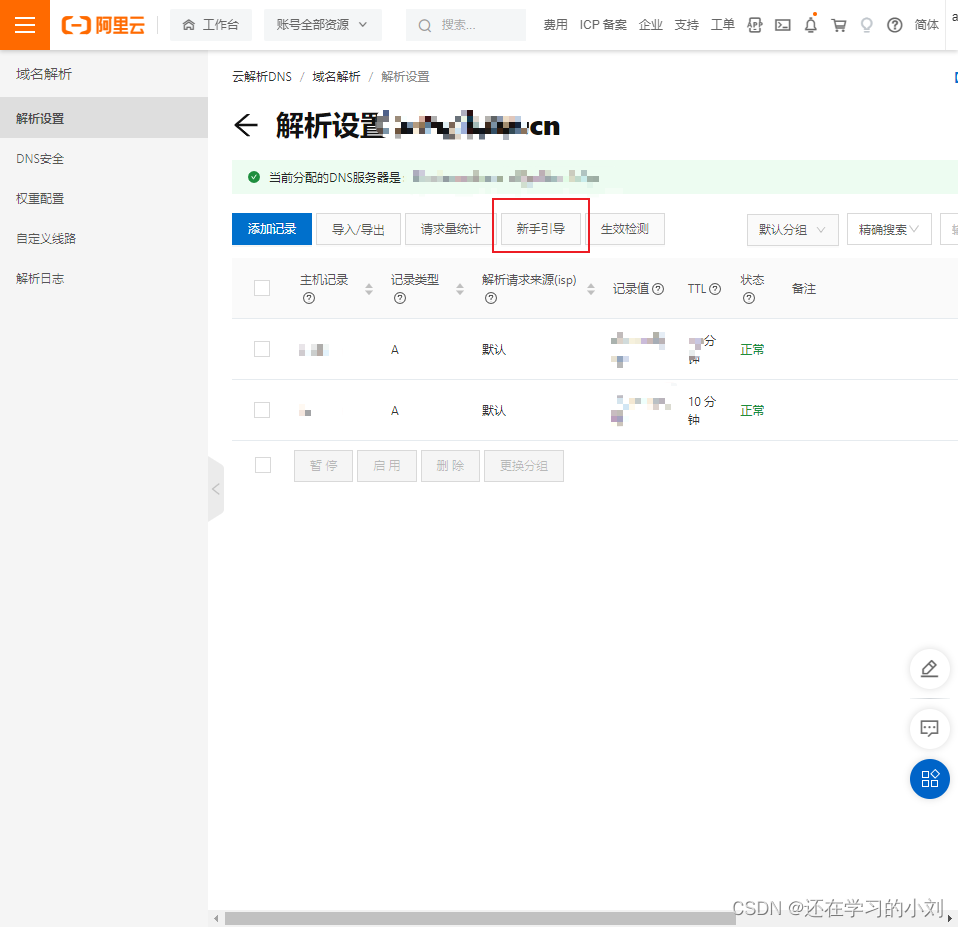Open 请求量统计
Image resolution: width=958 pixels, height=927 pixels.
point(450,229)
